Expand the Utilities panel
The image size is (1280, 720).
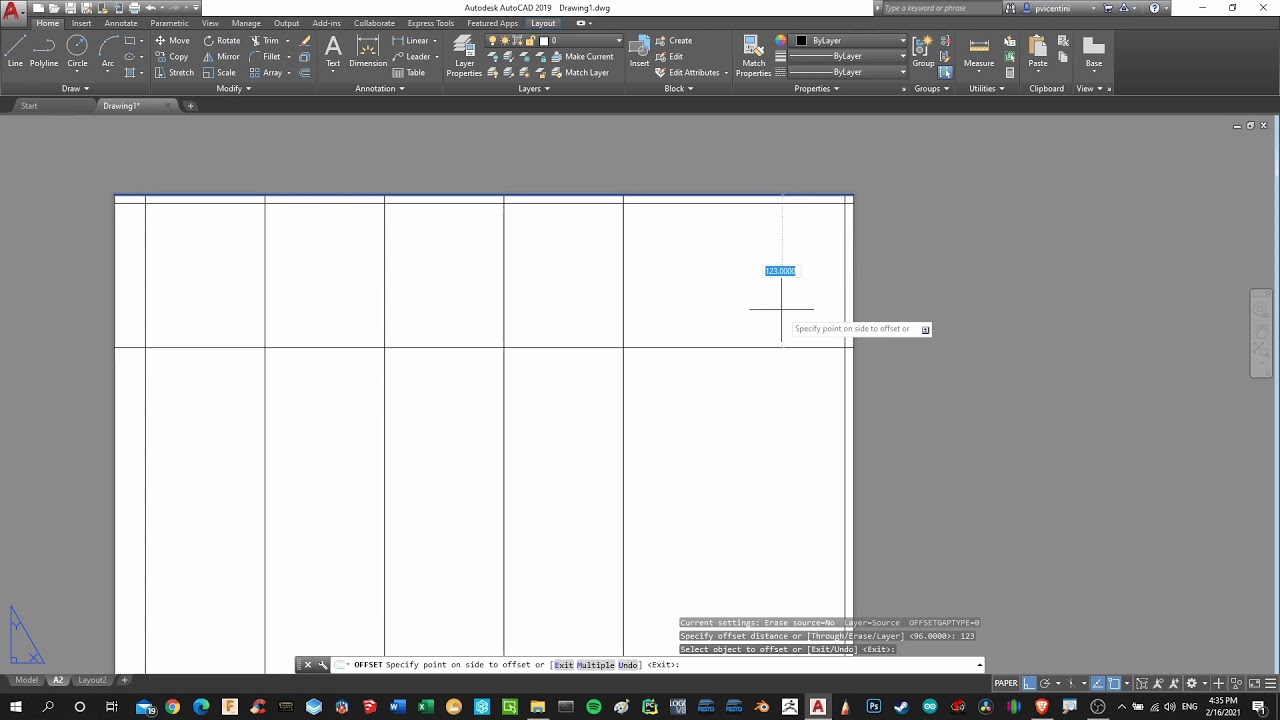click(986, 88)
